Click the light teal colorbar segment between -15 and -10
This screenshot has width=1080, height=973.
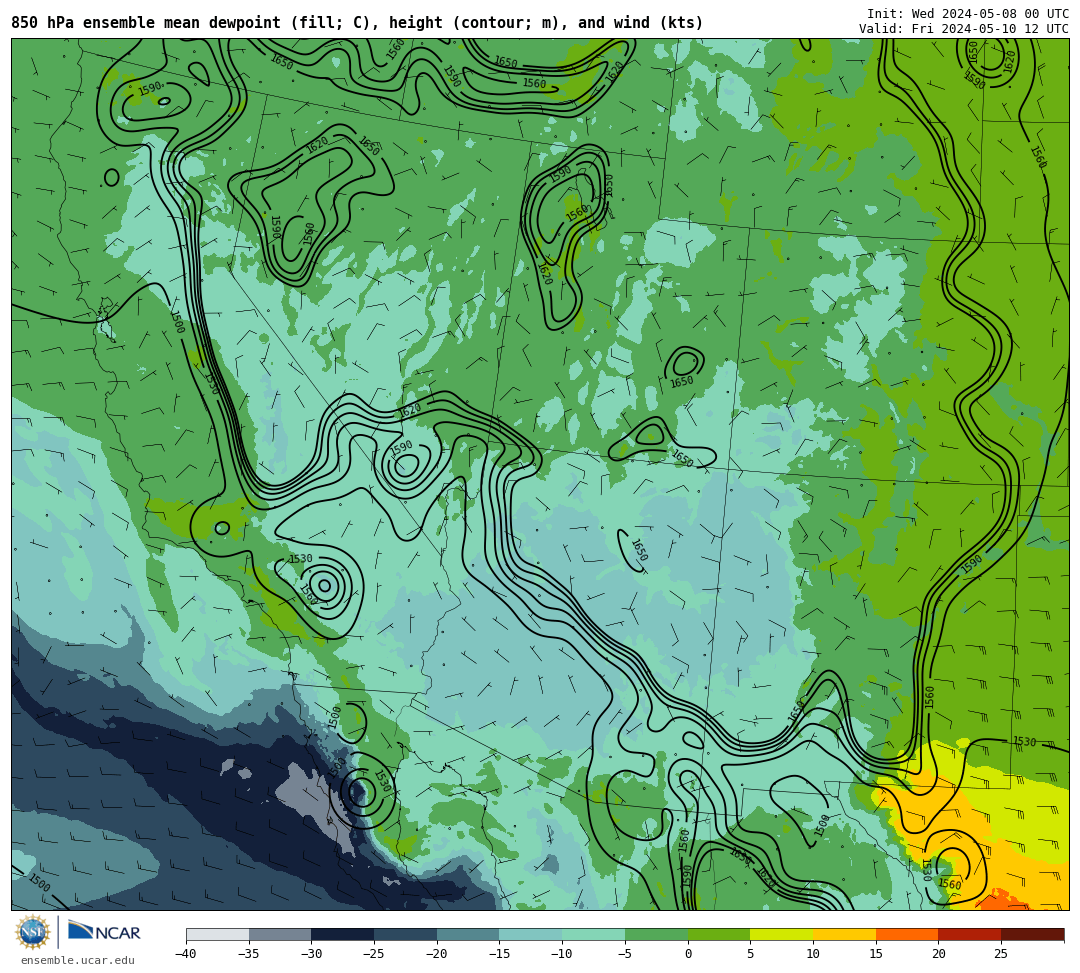531,934
